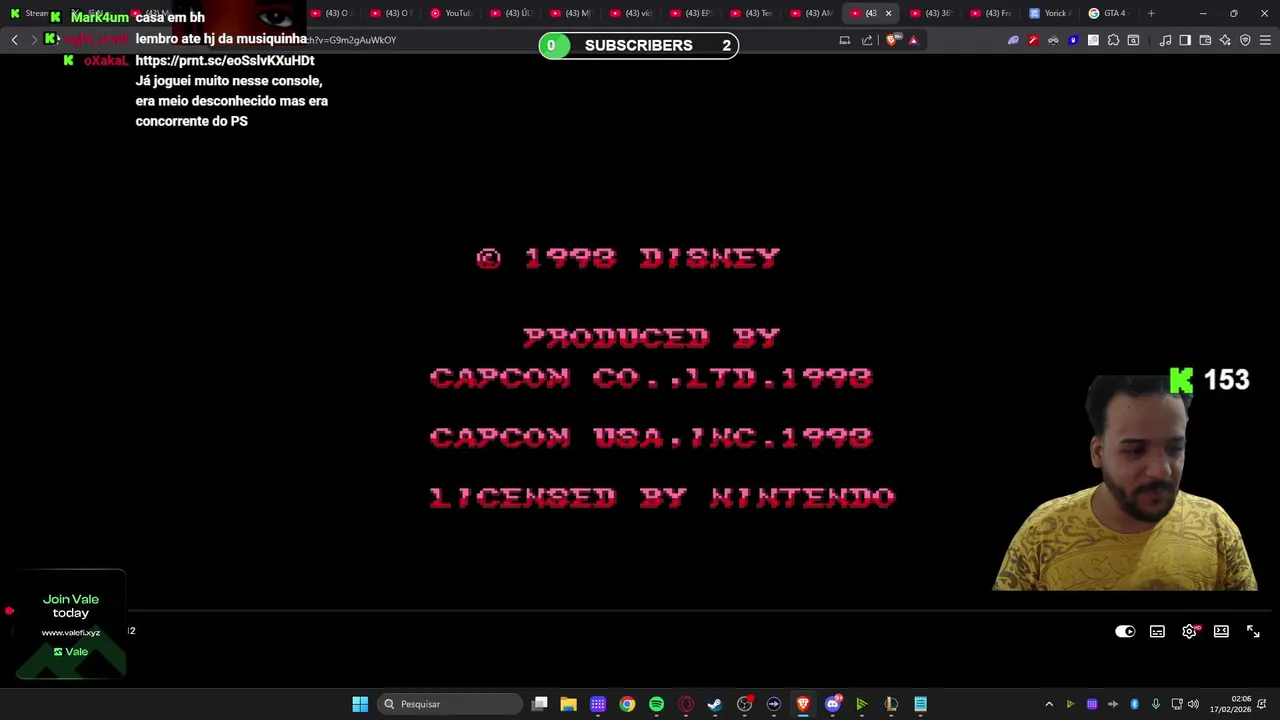Viewport: 1280px width, 720px height.
Task: Open the music note media control icon
Action: [1165, 40]
